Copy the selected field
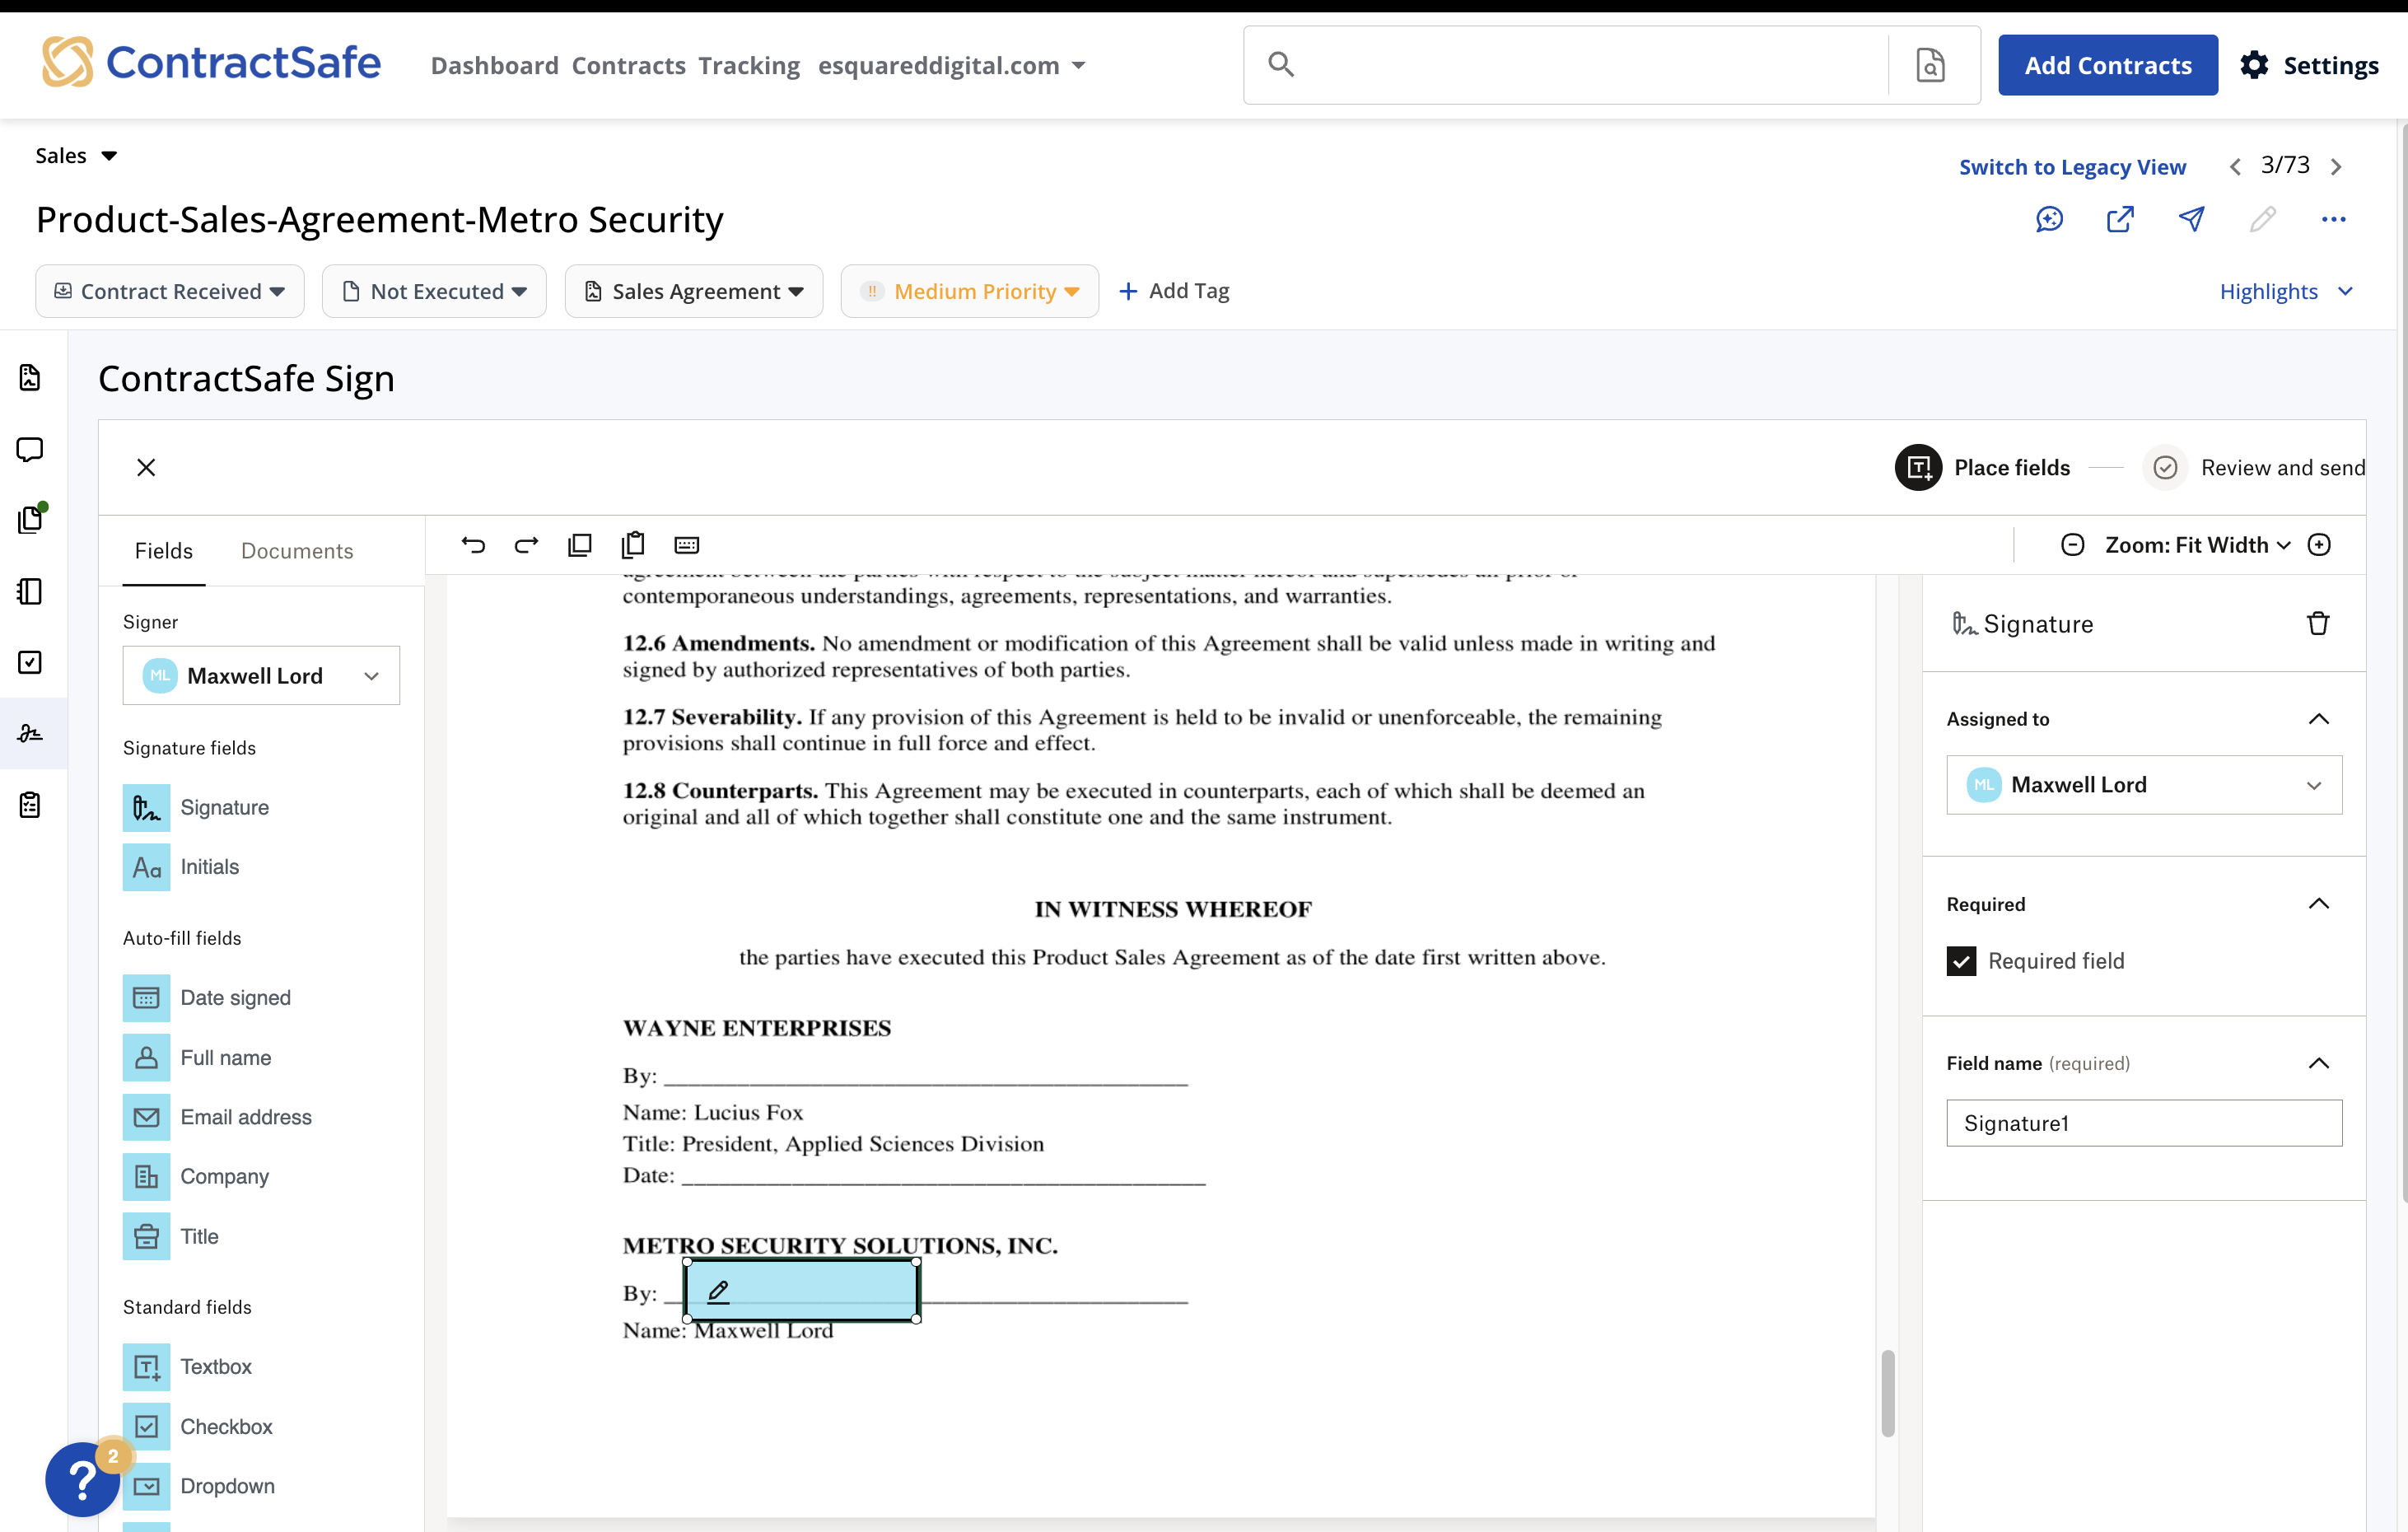Image resolution: width=2408 pixels, height=1532 pixels. [x=580, y=545]
